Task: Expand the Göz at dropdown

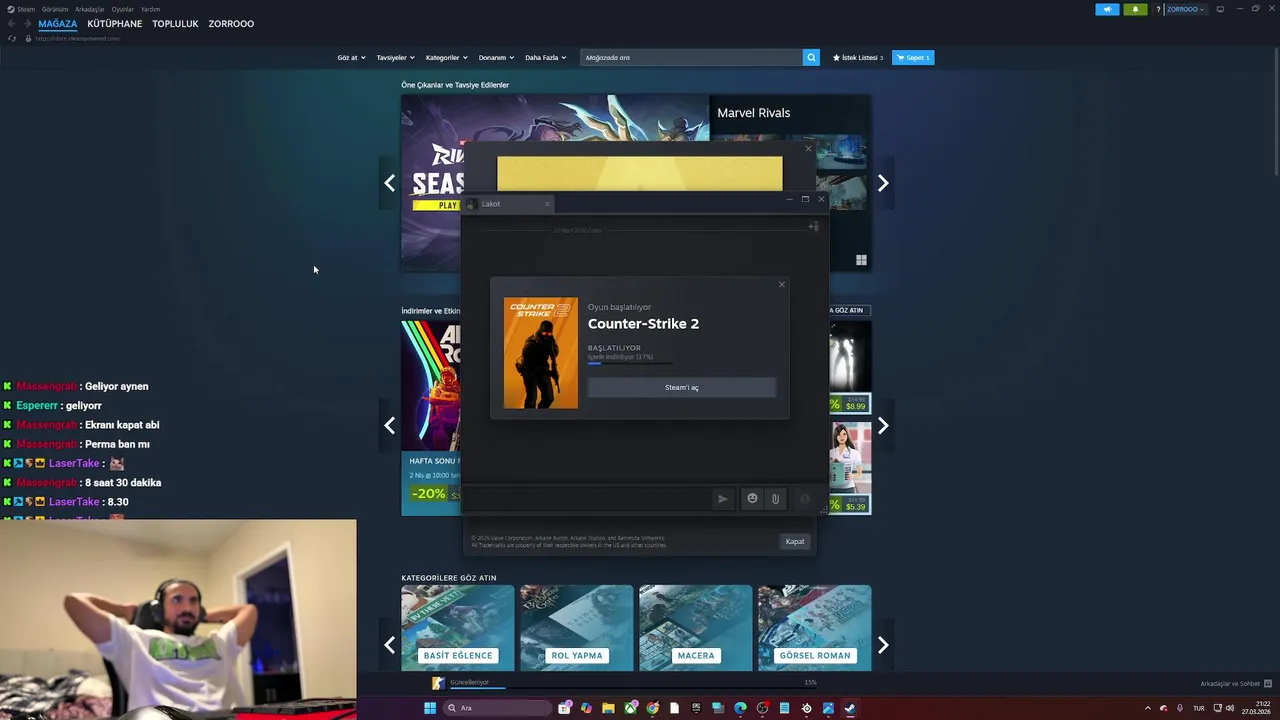Action: click(x=351, y=57)
